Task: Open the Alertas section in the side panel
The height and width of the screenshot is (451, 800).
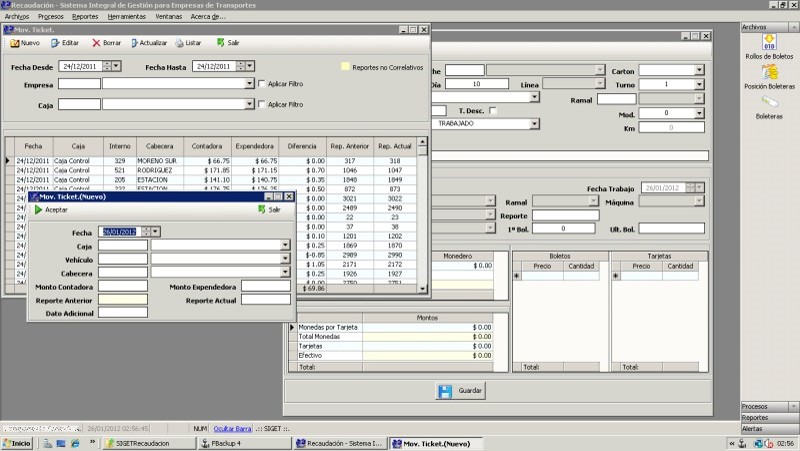Action: [770, 429]
